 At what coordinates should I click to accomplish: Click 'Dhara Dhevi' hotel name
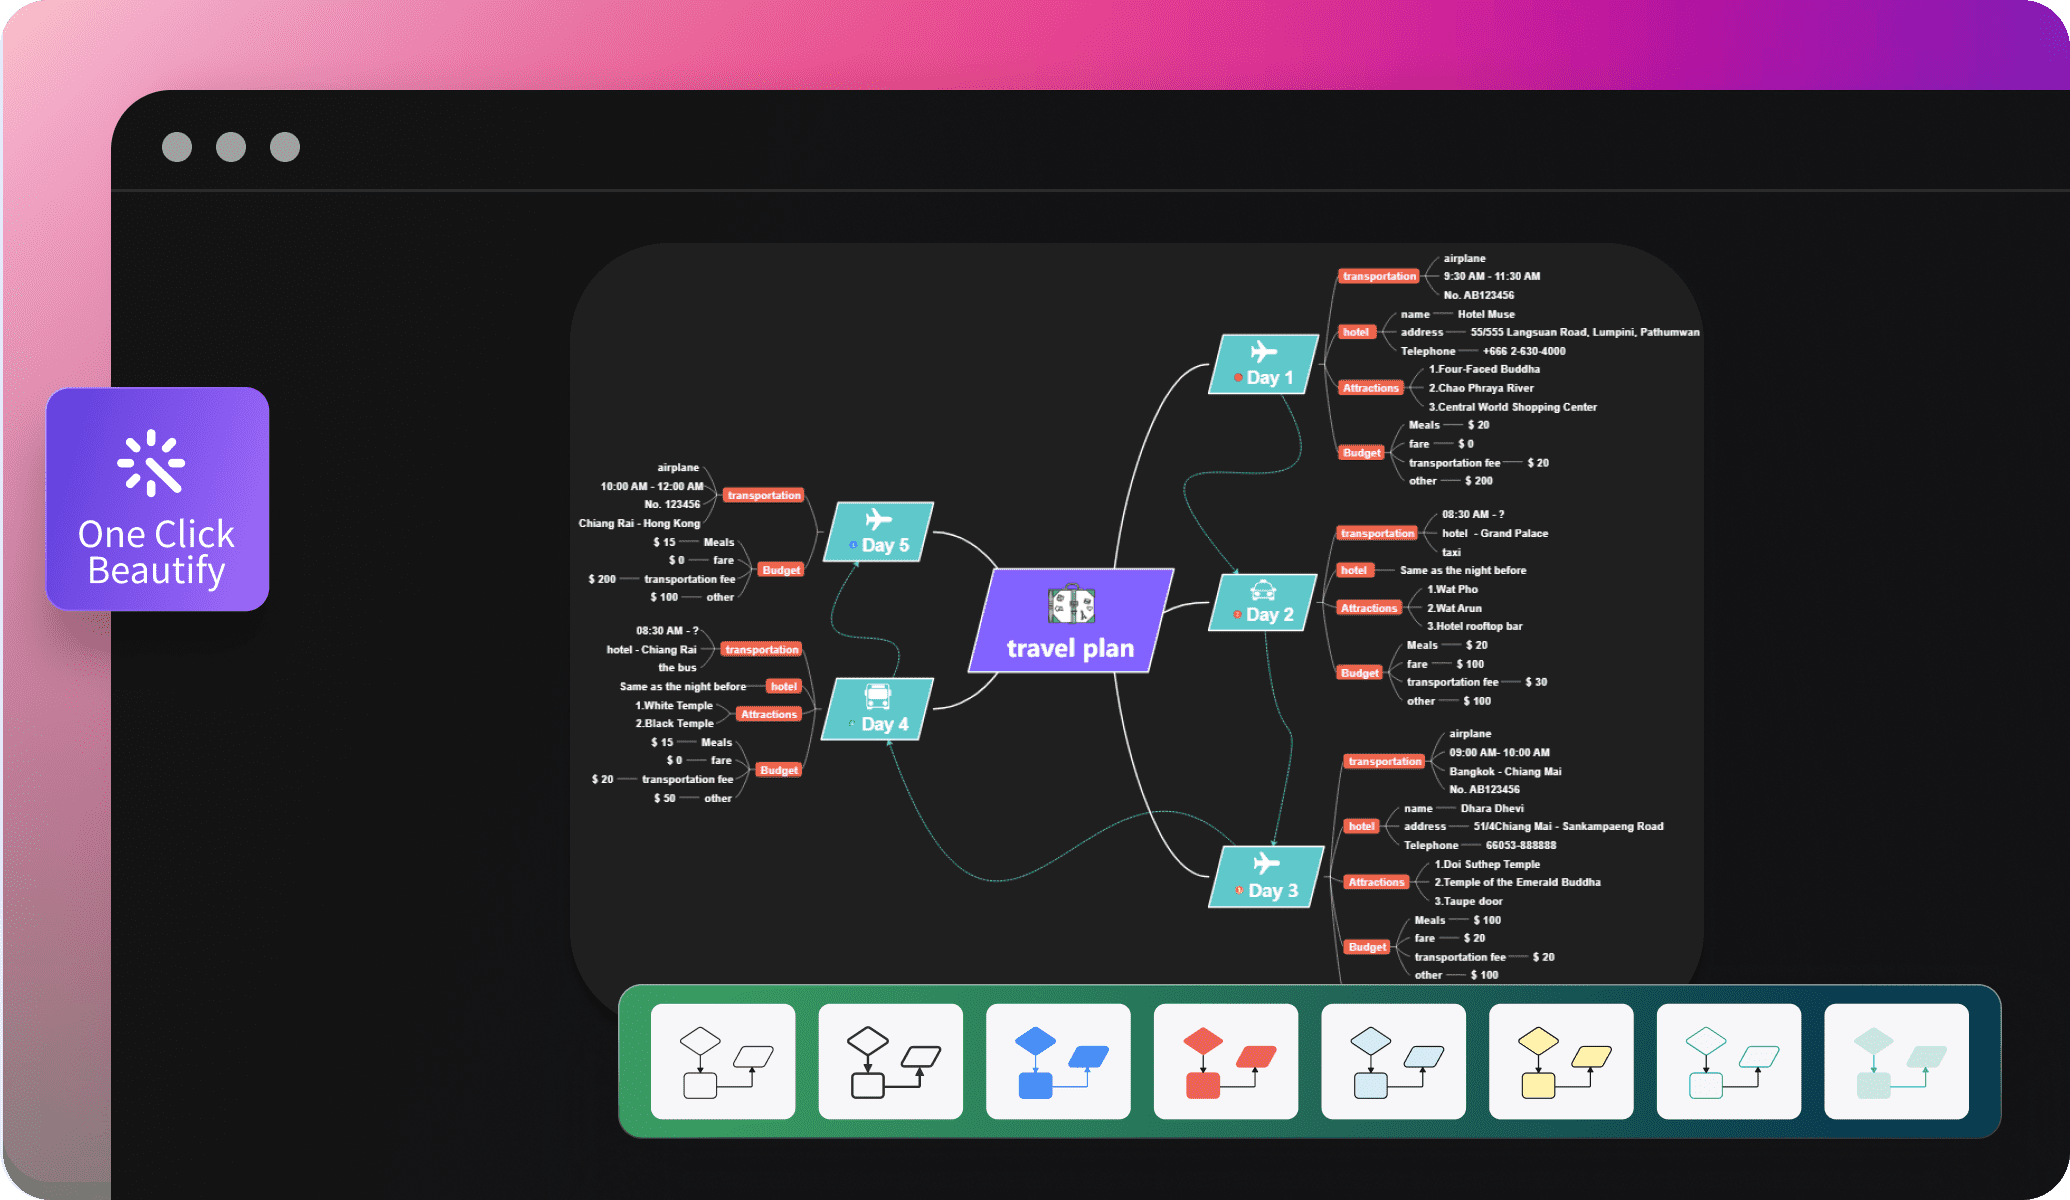pos(1492,808)
